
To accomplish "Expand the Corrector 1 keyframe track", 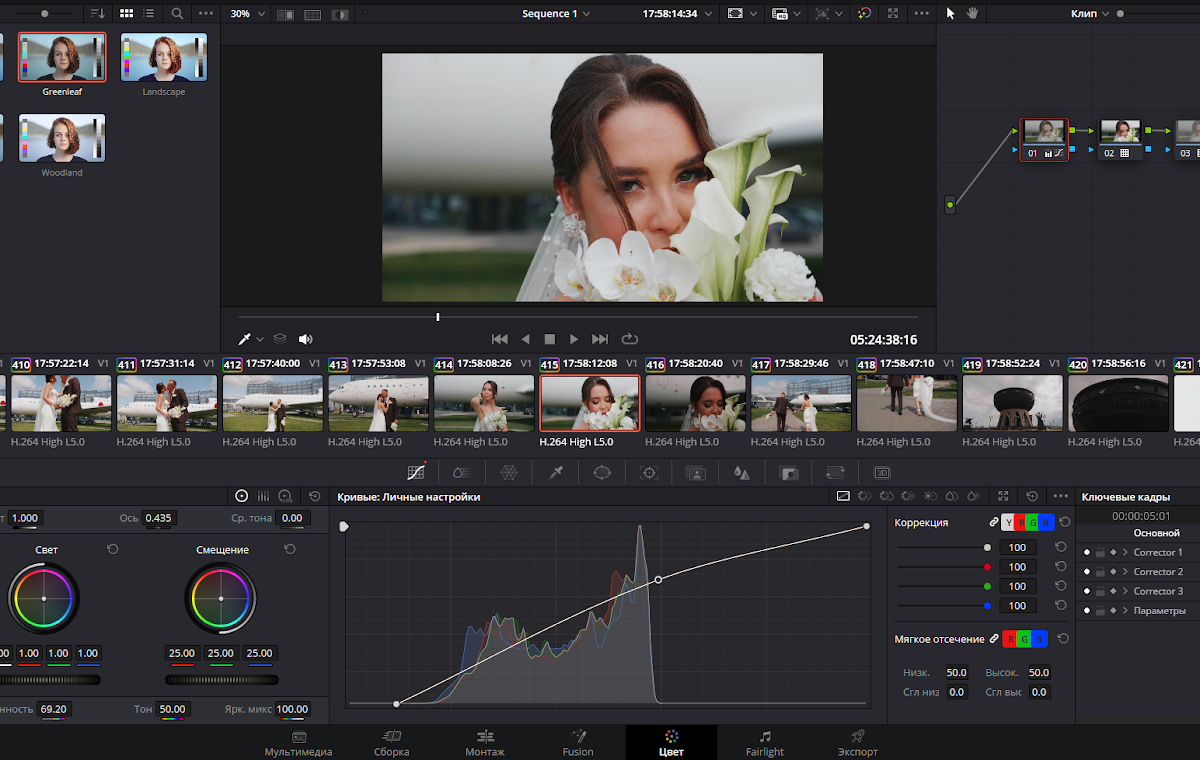I will pos(1124,552).
